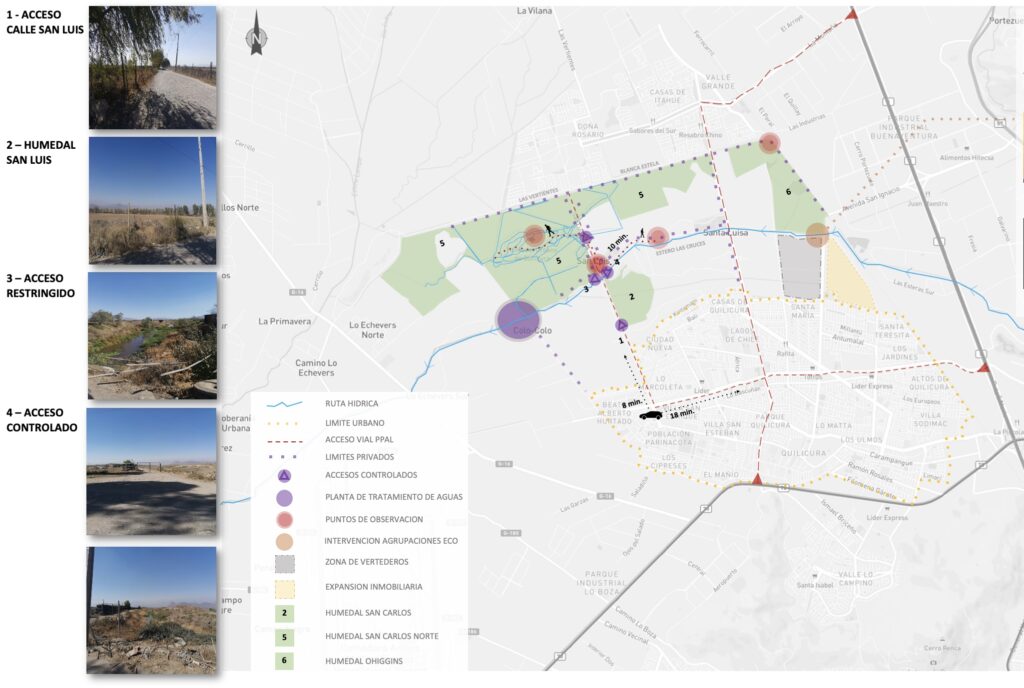Click the orange eco intervention circle below wetland 6

click(817, 234)
